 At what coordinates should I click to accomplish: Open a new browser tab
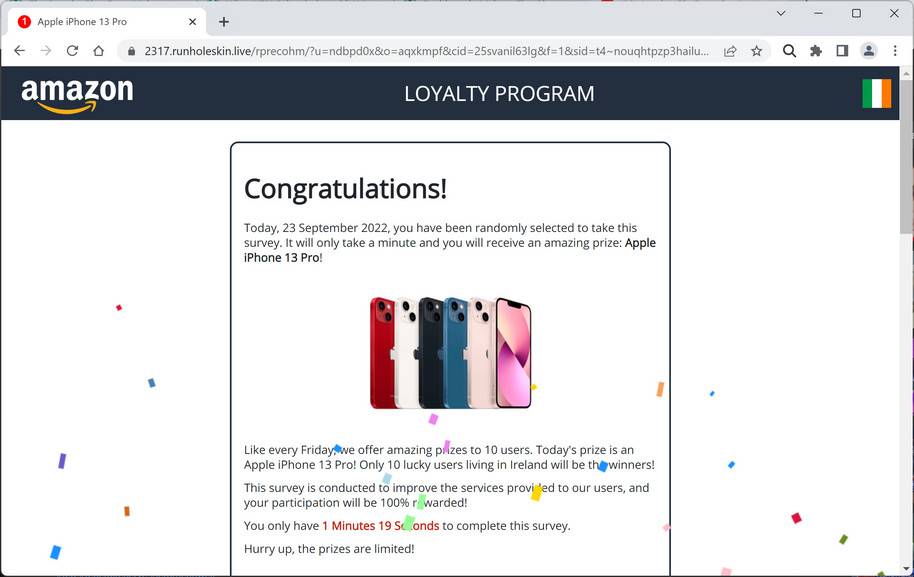[x=224, y=22]
